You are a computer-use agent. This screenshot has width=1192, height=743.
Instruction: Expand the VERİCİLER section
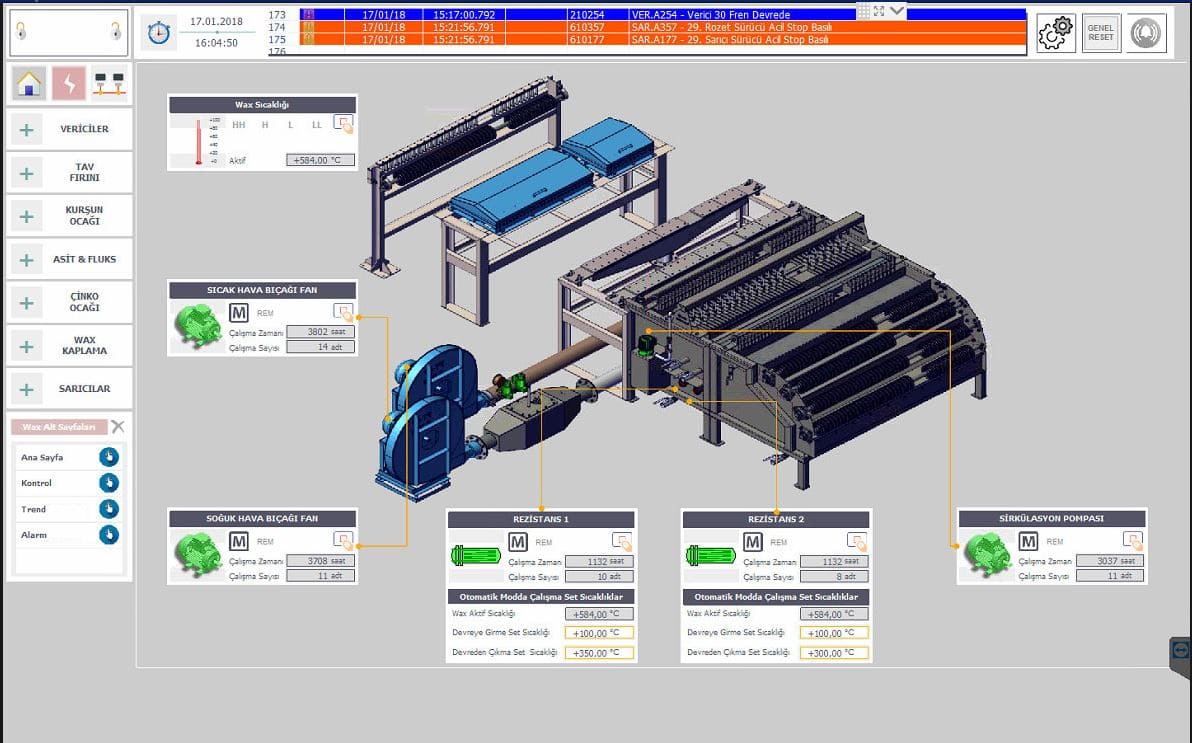coord(27,129)
